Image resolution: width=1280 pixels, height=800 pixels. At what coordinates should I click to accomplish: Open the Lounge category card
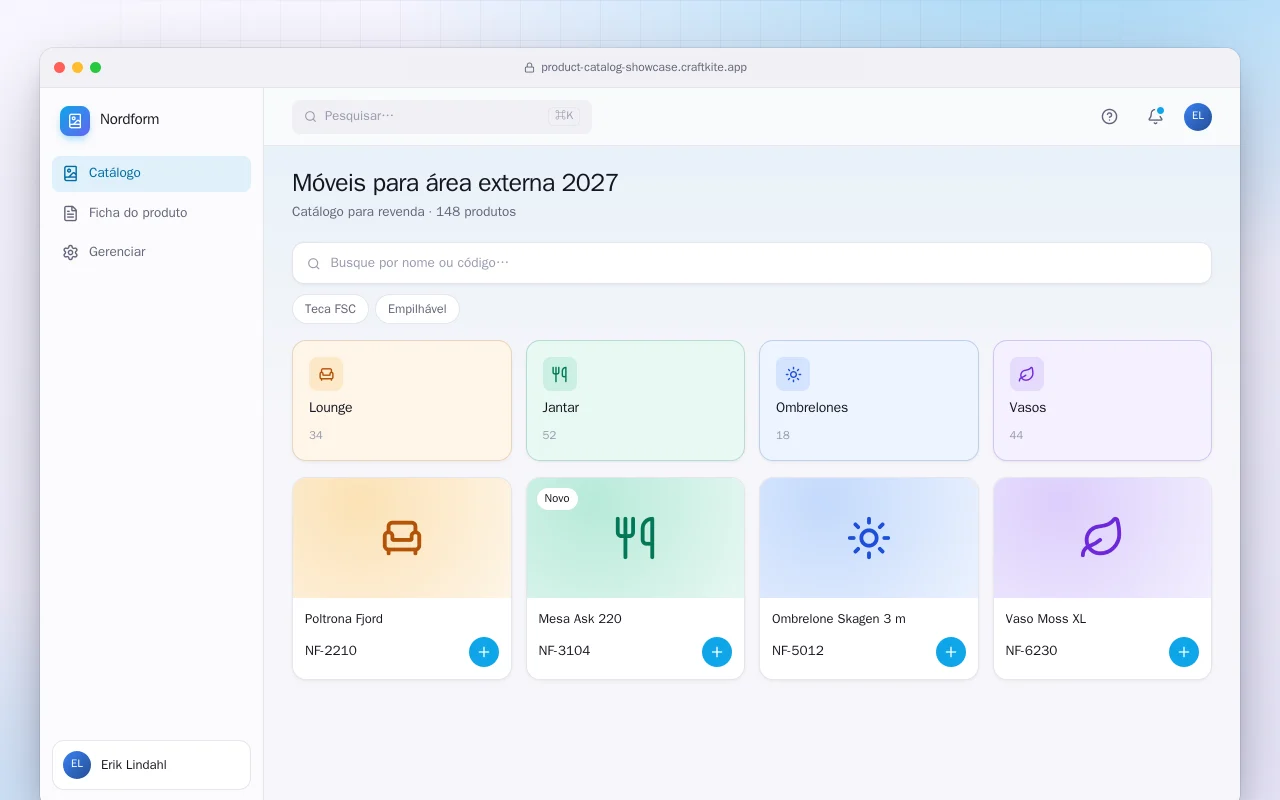click(x=402, y=401)
